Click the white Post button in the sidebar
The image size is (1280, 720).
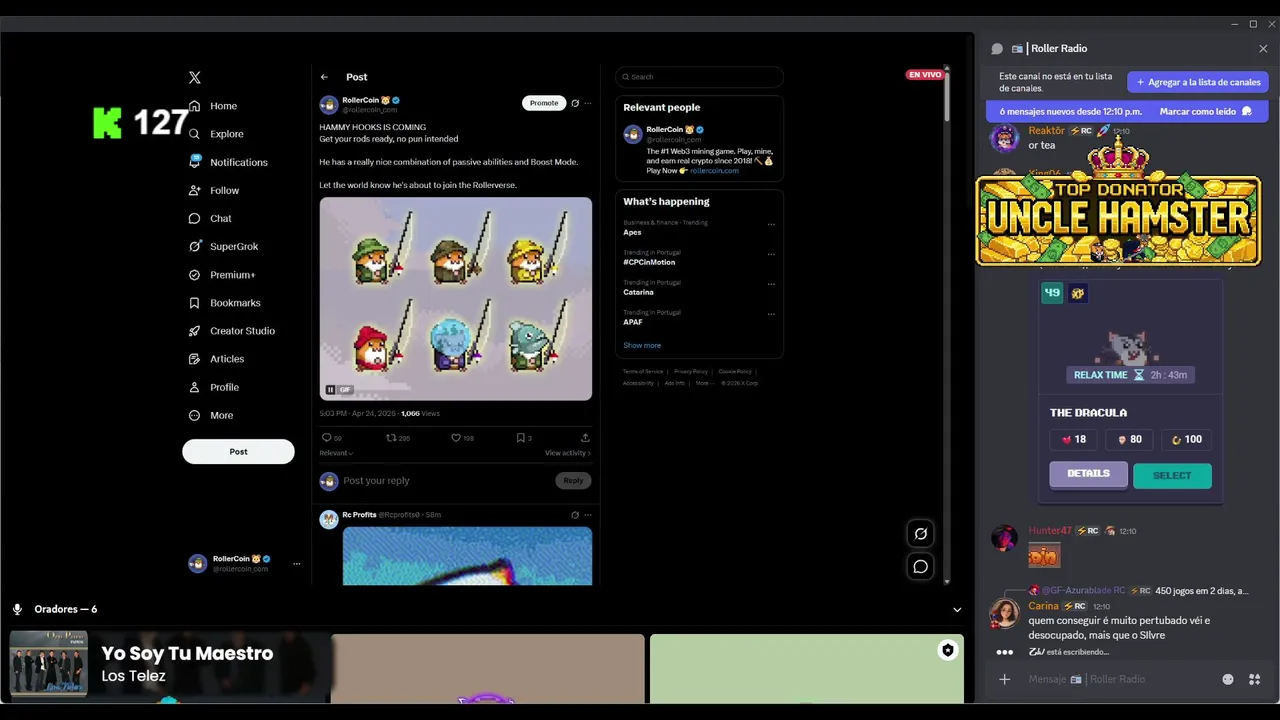pos(238,452)
